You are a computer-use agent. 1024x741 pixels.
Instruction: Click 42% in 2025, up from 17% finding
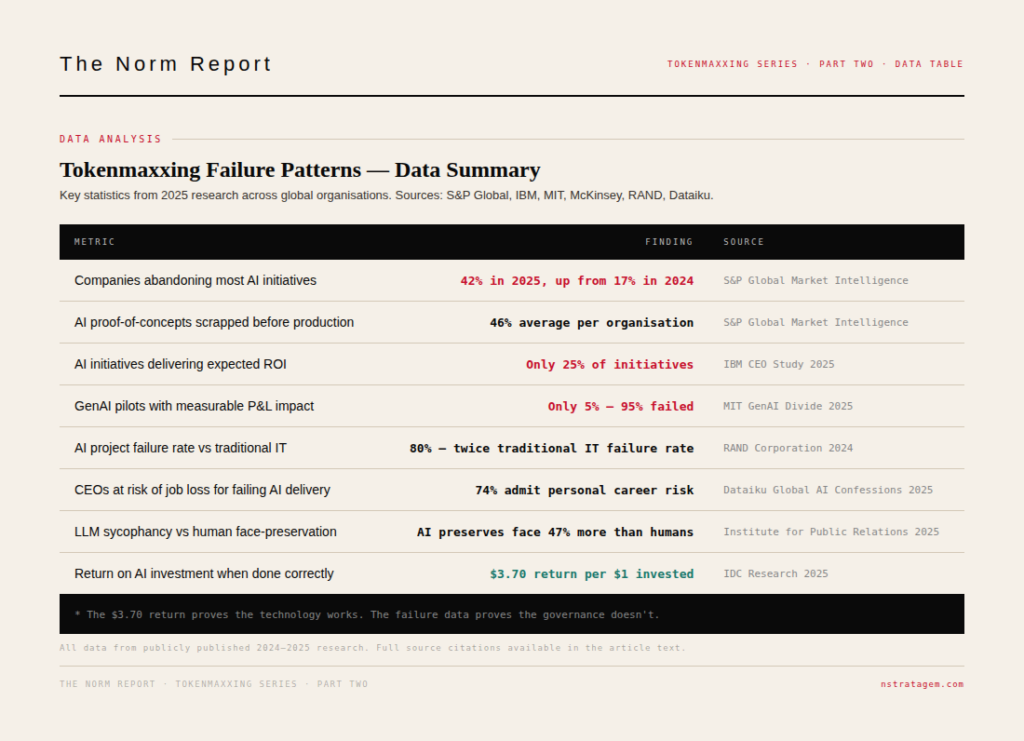(577, 281)
